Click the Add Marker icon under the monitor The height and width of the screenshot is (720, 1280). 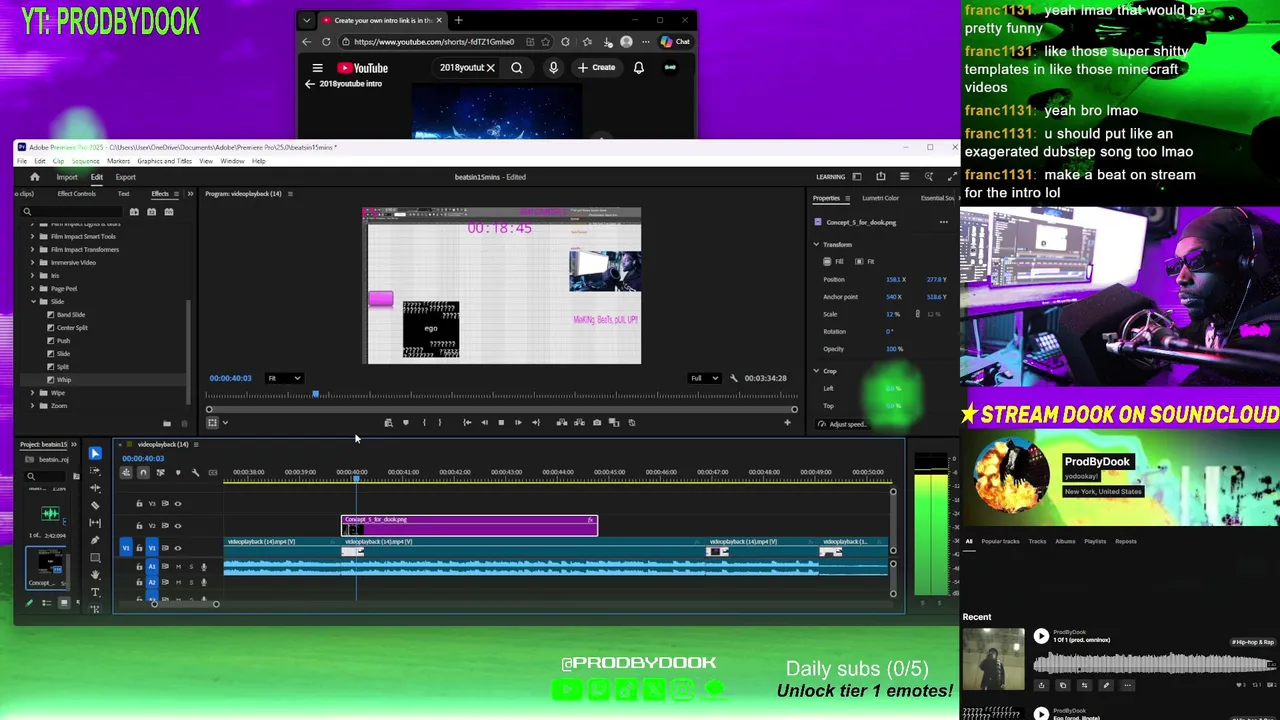405,422
